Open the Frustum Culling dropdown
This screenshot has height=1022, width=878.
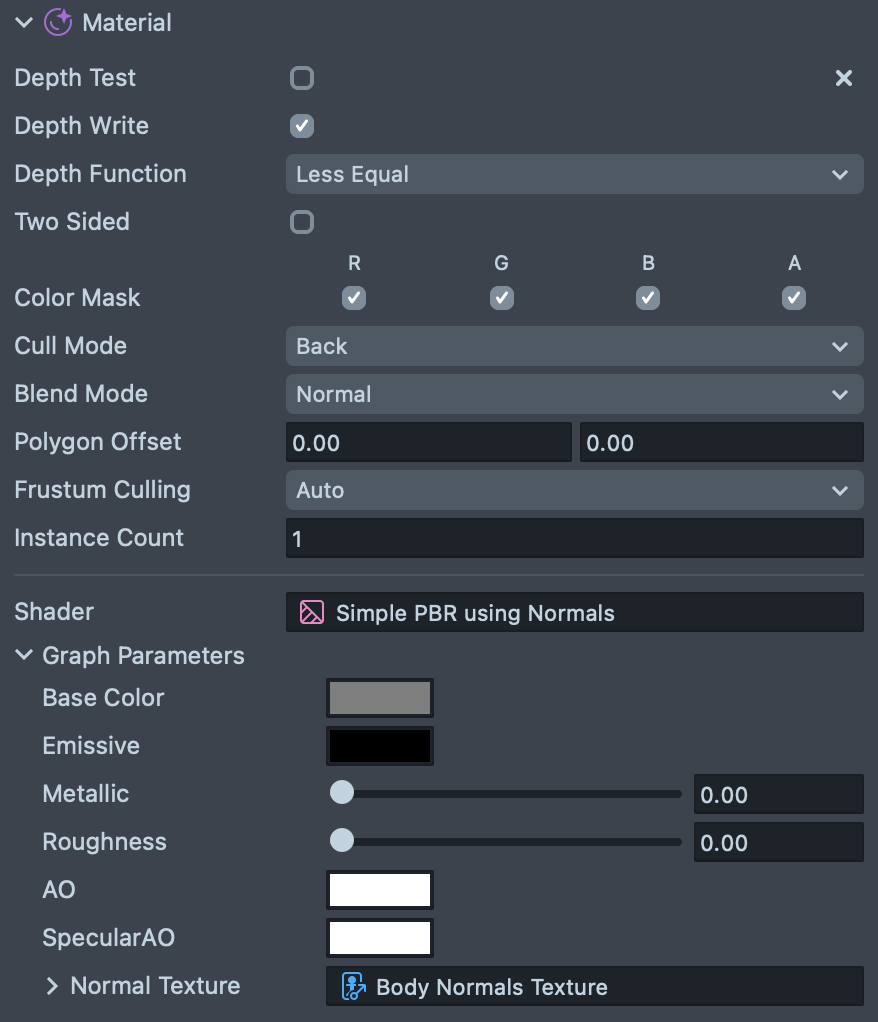point(574,490)
